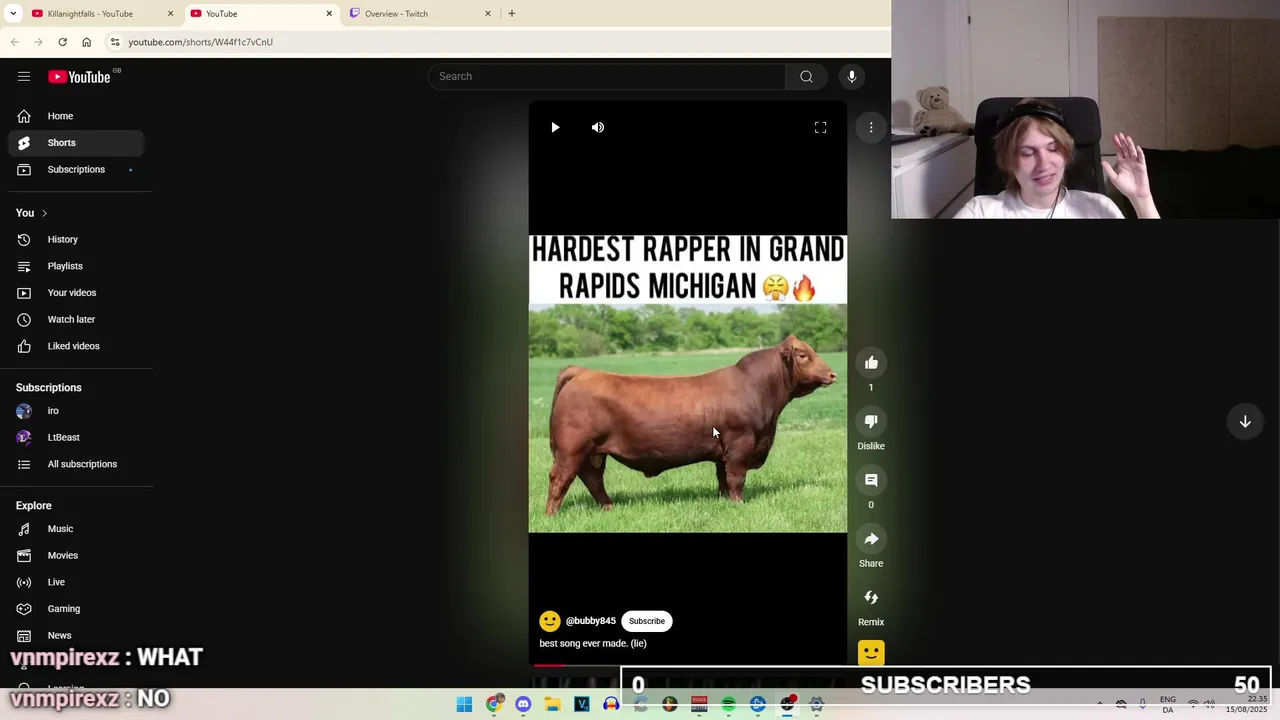The height and width of the screenshot is (720, 1280).
Task: Click the YouTube logo
Action: coord(79,77)
